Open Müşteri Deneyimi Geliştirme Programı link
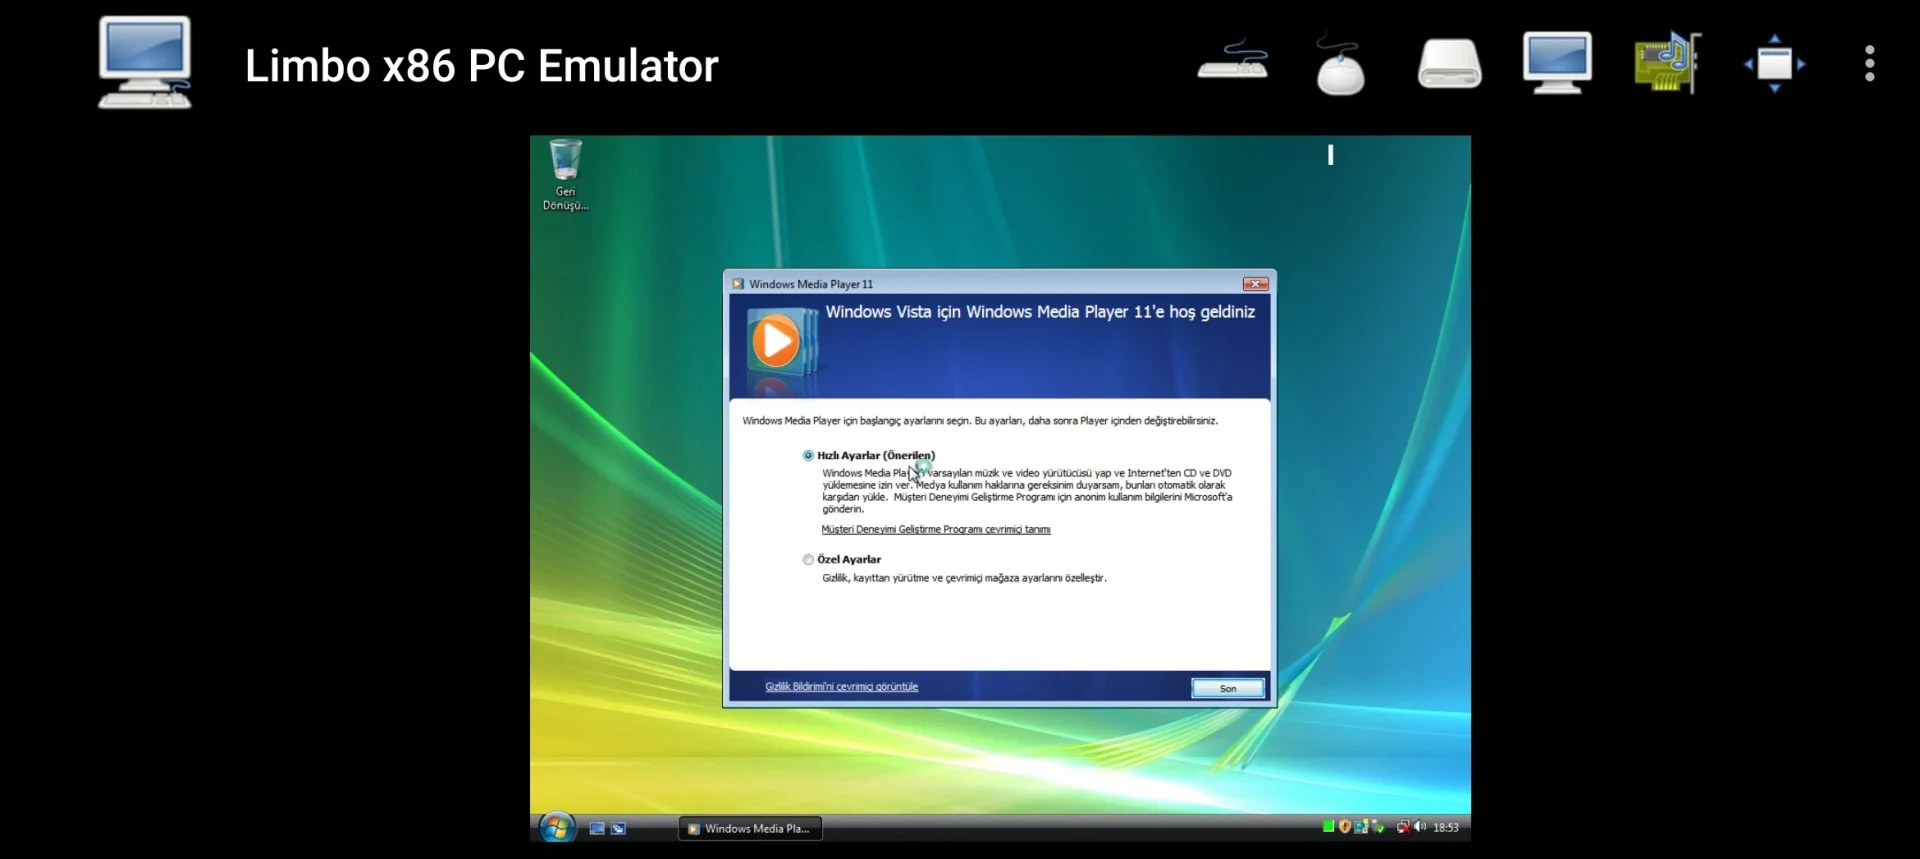Screen dimensions: 1920x859 tap(936, 529)
